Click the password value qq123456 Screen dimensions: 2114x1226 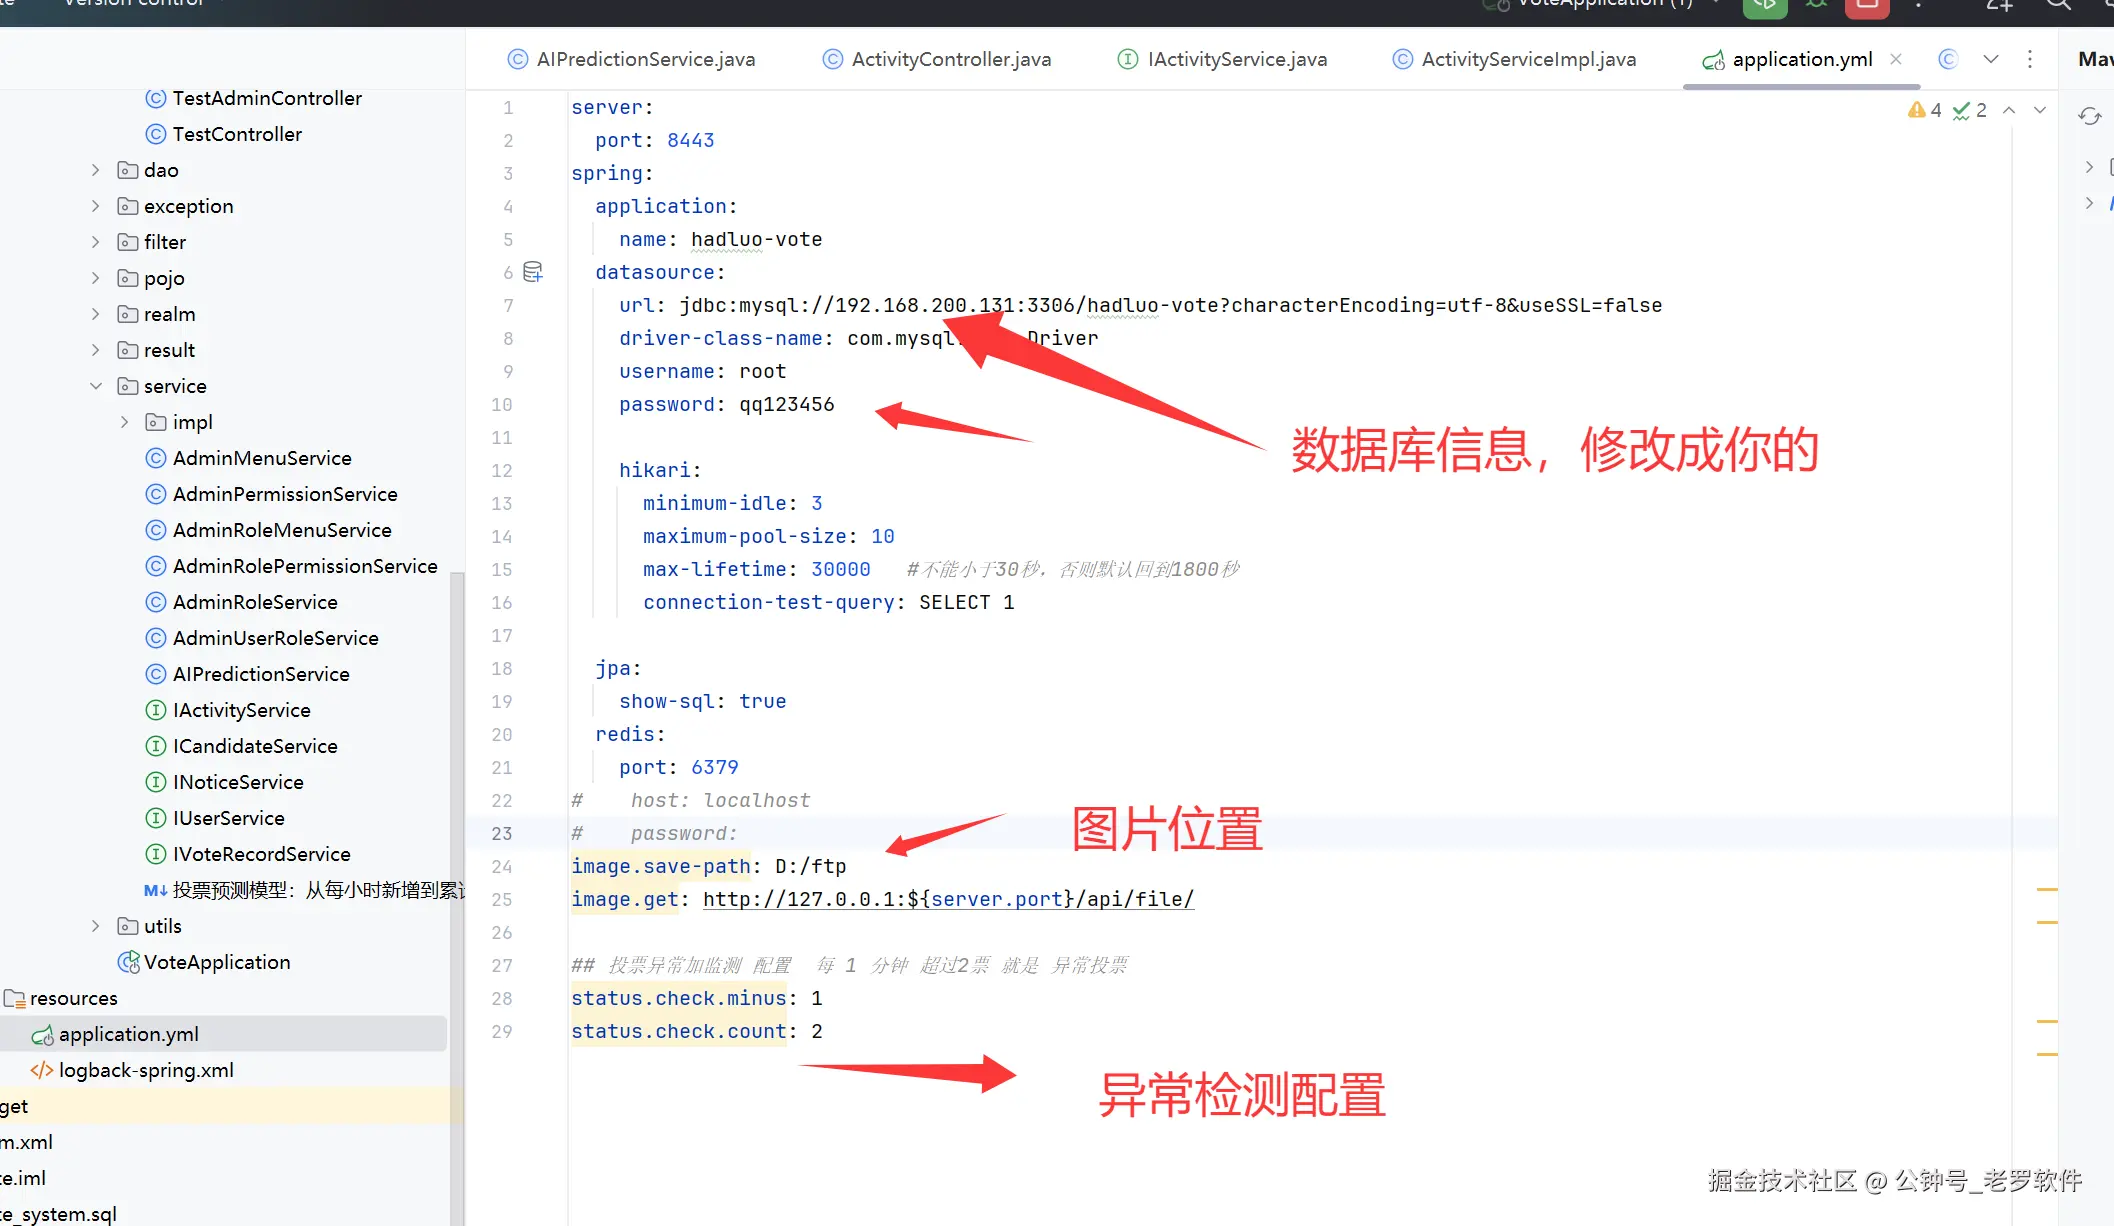[x=787, y=404]
